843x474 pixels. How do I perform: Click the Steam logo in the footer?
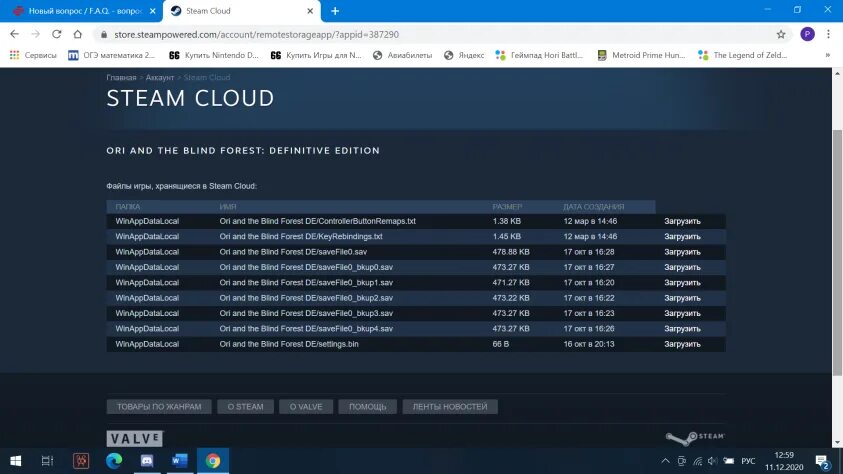695,437
